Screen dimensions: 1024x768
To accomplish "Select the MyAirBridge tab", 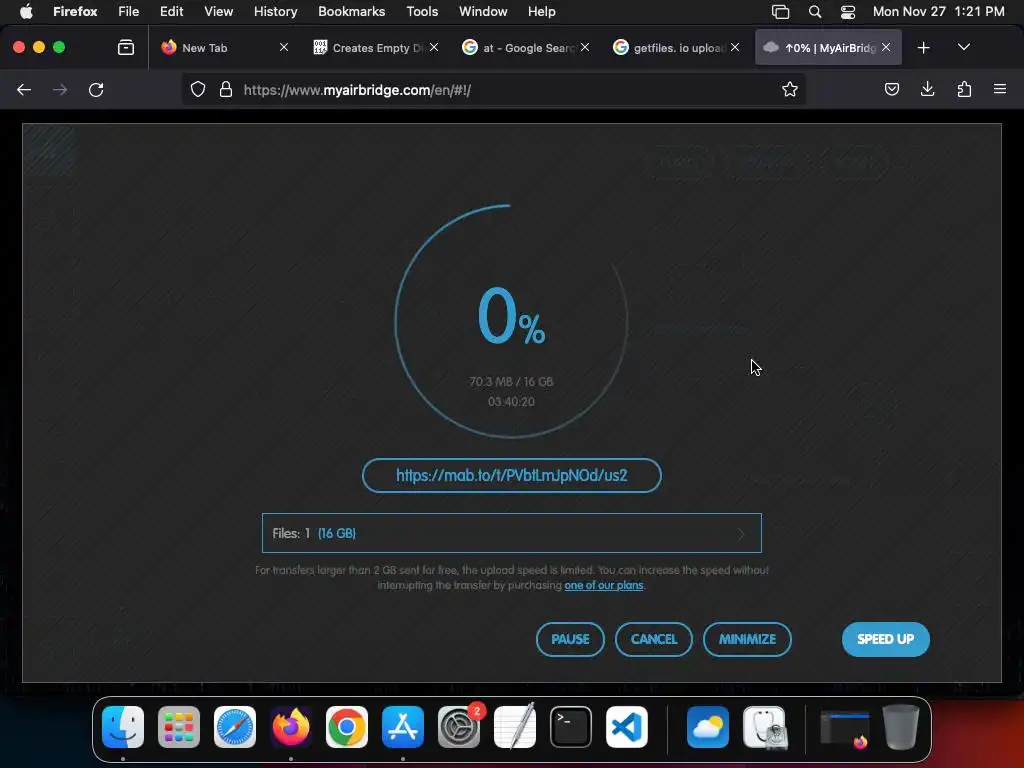I will pyautogui.click(x=828, y=48).
